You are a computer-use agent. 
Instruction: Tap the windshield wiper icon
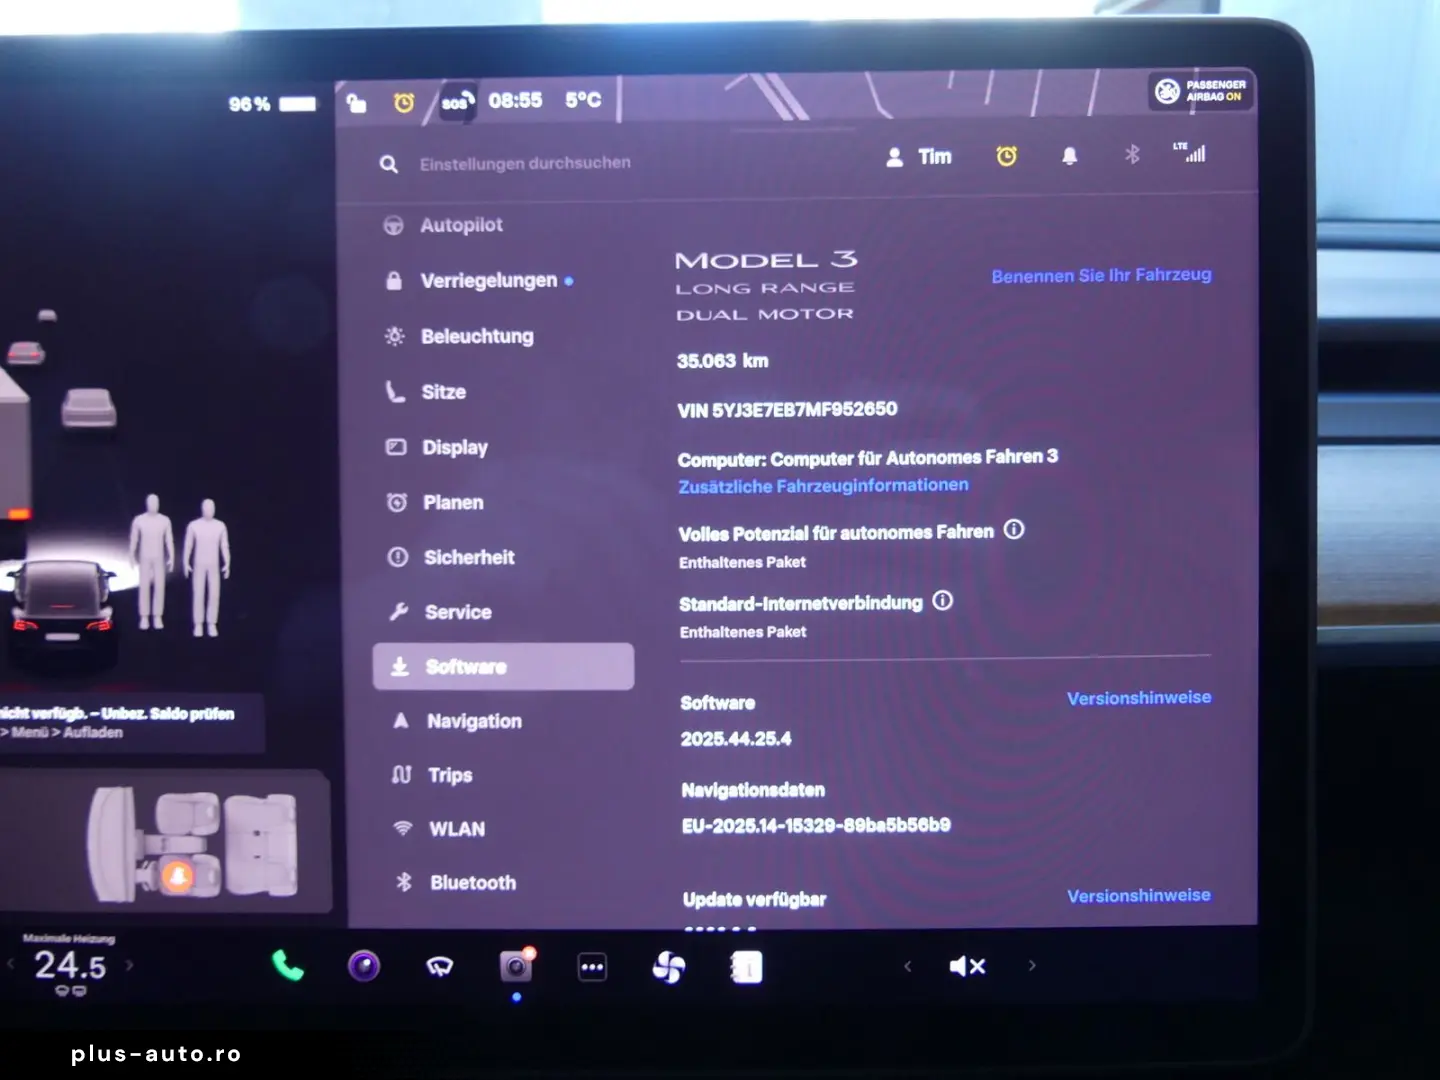click(440, 966)
